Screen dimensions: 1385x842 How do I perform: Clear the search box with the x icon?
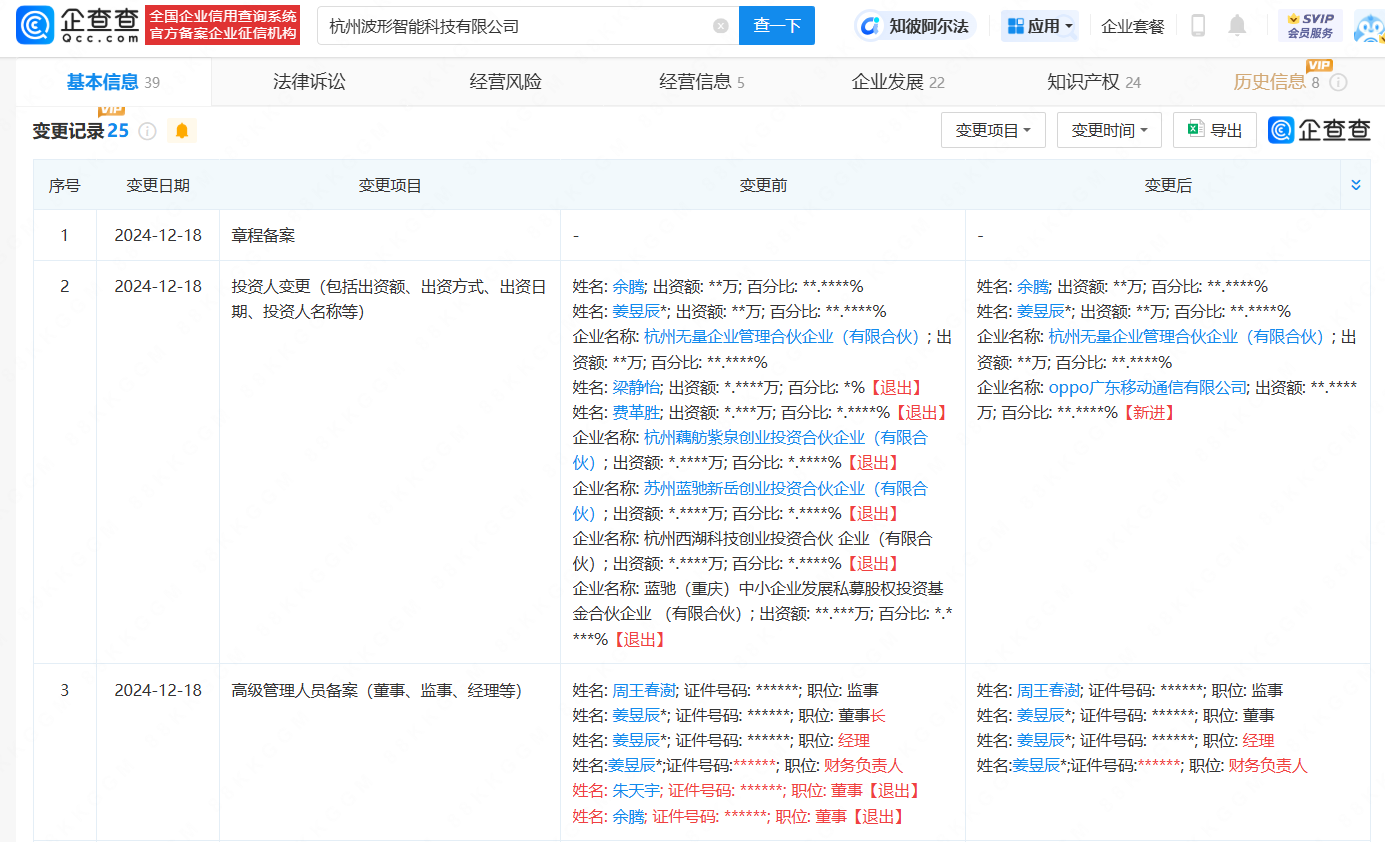click(722, 25)
